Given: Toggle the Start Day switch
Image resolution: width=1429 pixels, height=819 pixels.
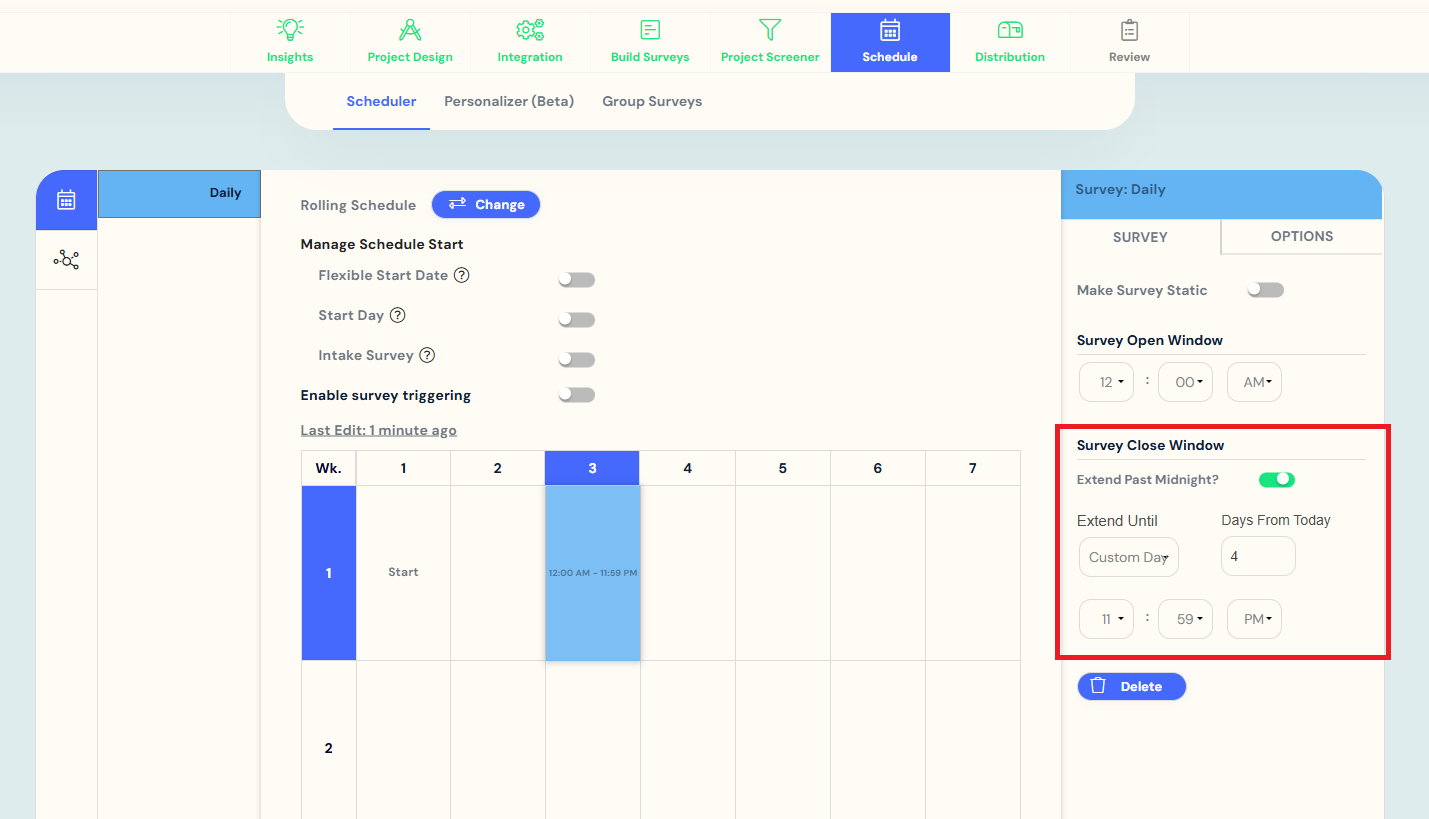Looking at the screenshot, I should [577, 320].
